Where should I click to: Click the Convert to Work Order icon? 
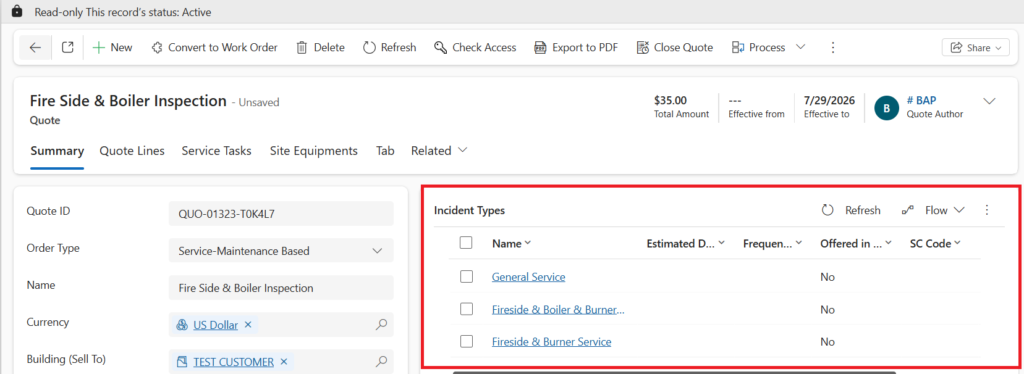[x=157, y=48]
